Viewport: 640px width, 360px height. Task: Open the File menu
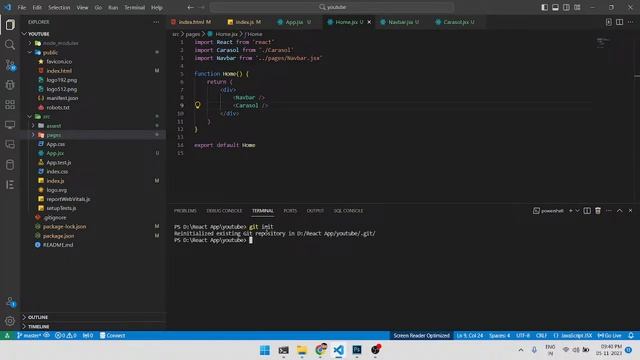[22, 7]
